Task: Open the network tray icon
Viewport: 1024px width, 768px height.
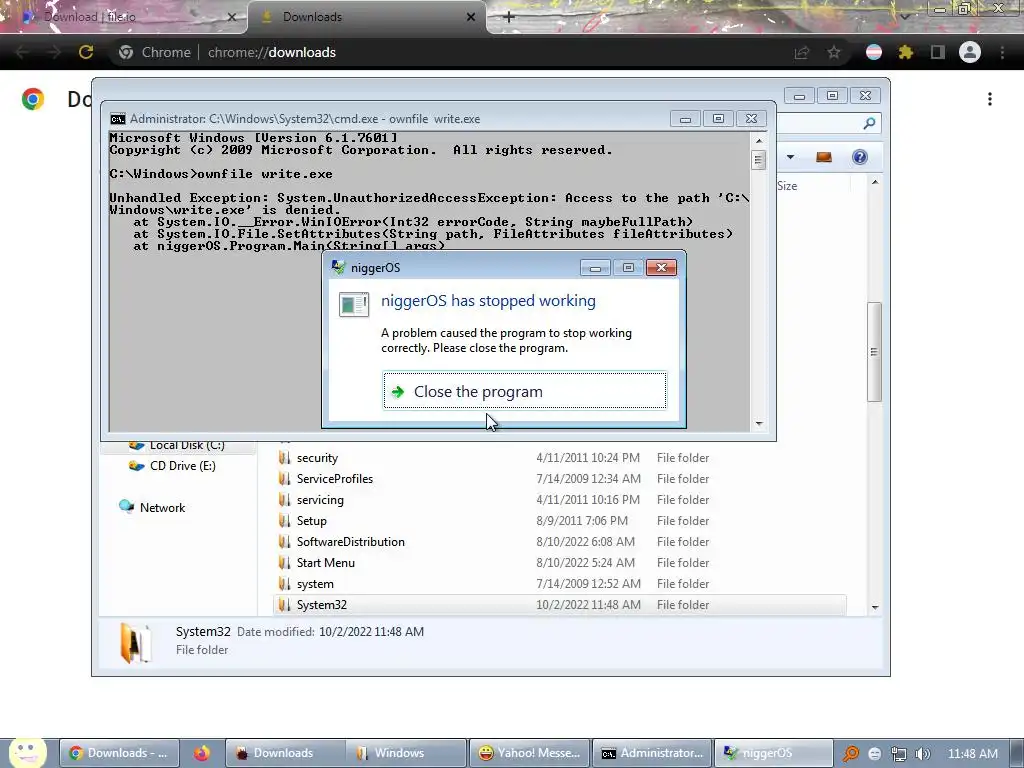Action: click(x=899, y=754)
